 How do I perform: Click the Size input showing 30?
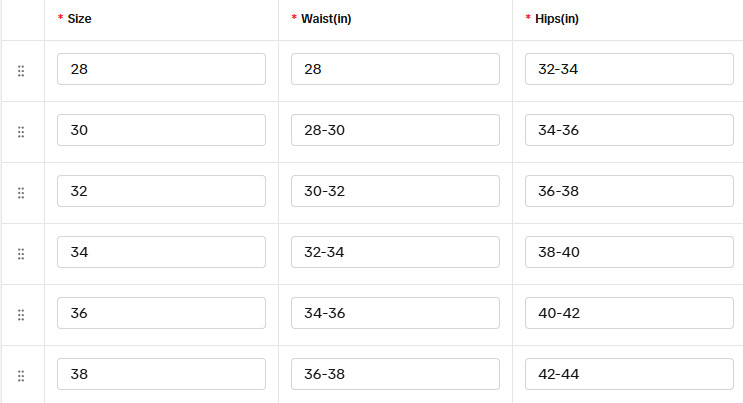tap(161, 130)
